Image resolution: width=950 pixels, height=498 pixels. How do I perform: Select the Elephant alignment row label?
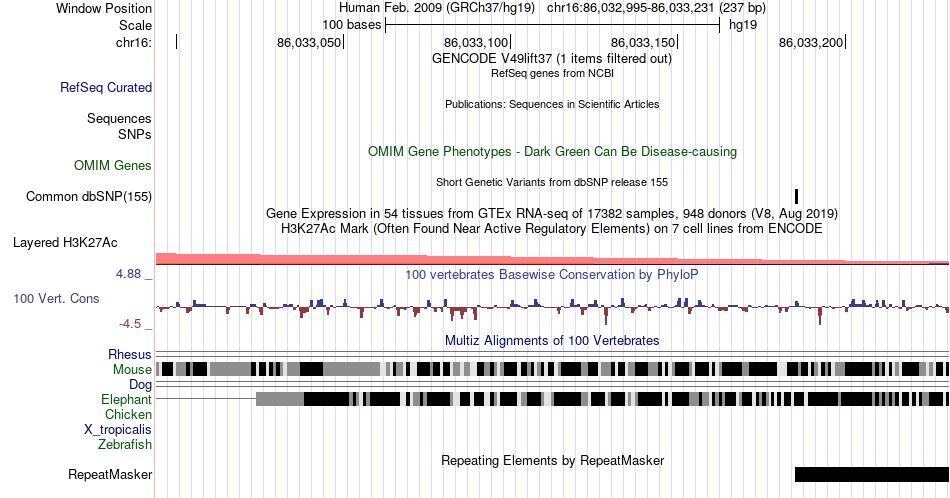(x=127, y=399)
